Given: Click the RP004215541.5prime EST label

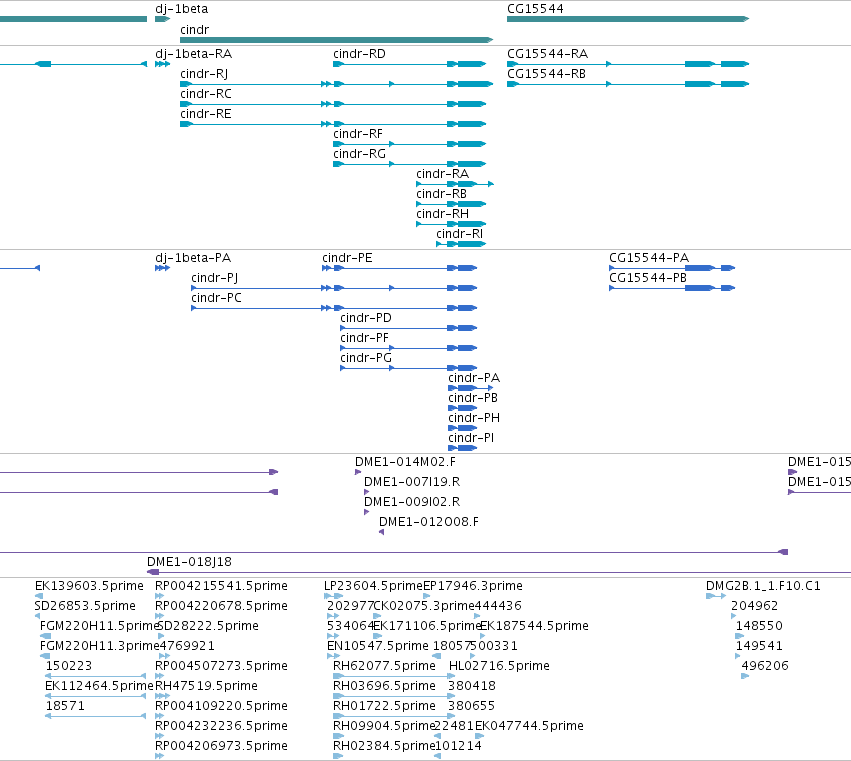Looking at the screenshot, I should coord(221,586).
